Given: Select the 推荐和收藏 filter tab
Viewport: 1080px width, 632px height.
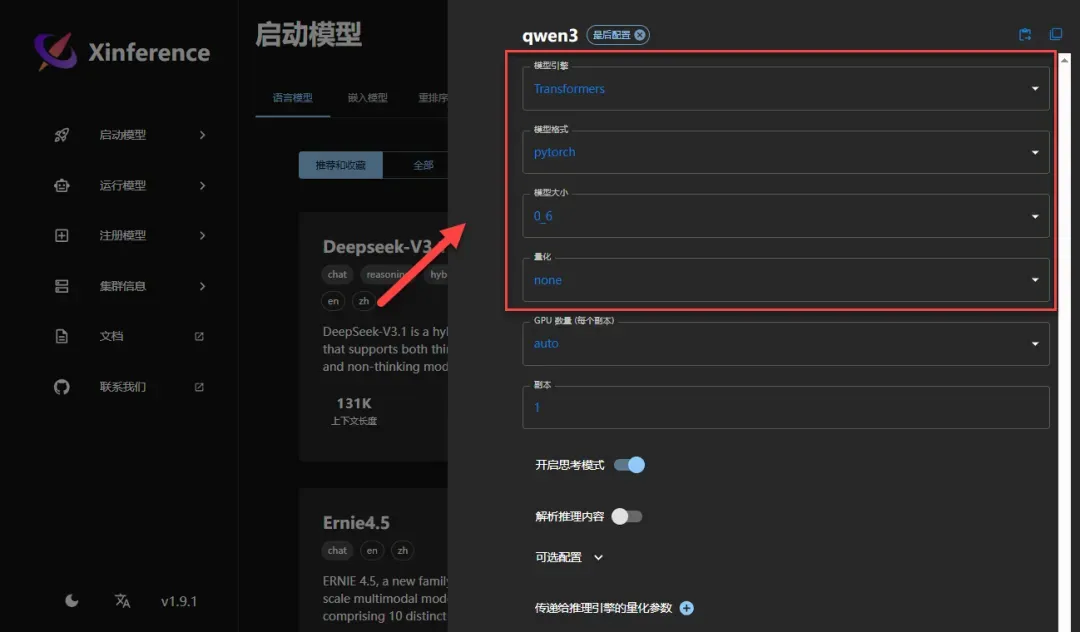Looking at the screenshot, I should point(340,165).
